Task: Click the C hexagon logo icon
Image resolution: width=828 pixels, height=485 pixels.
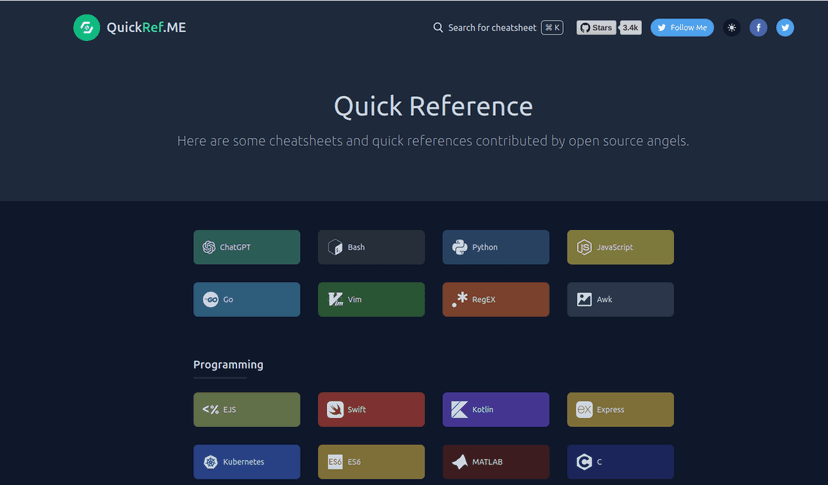Action: coord(584,462)
